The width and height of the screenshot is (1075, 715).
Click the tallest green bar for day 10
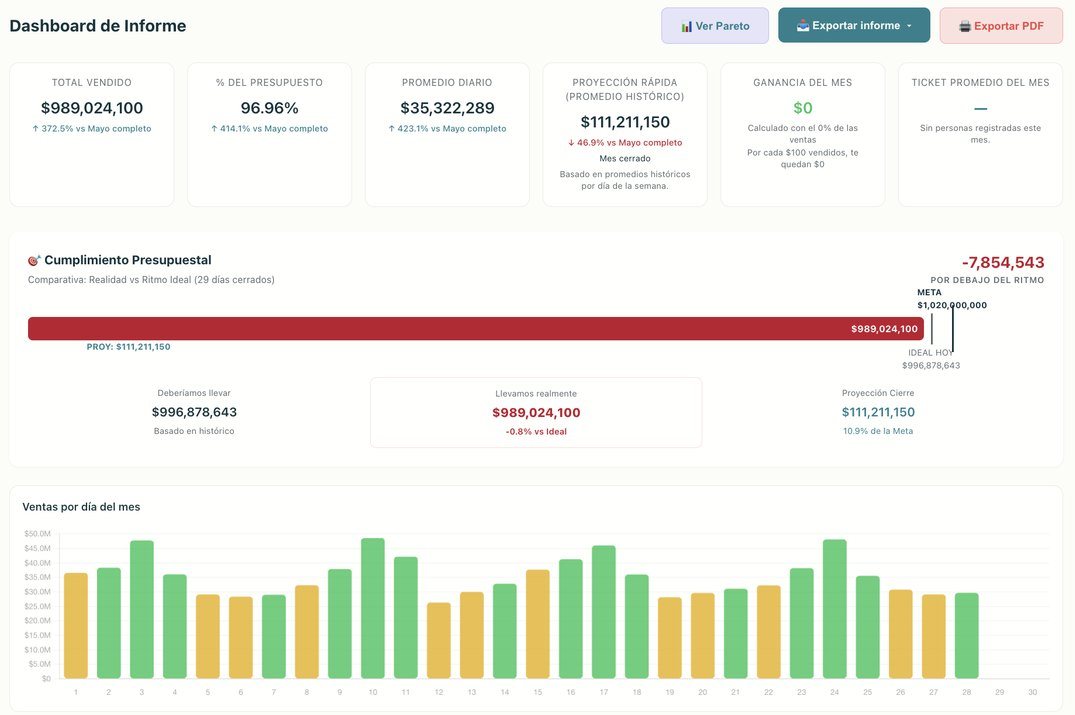pyautogui.click(x=373, y=609)
